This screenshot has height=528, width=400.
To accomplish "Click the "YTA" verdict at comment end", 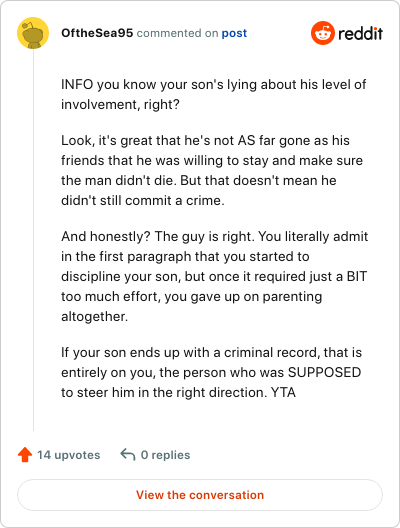I will pyautogui.click(x=283, y=393).
